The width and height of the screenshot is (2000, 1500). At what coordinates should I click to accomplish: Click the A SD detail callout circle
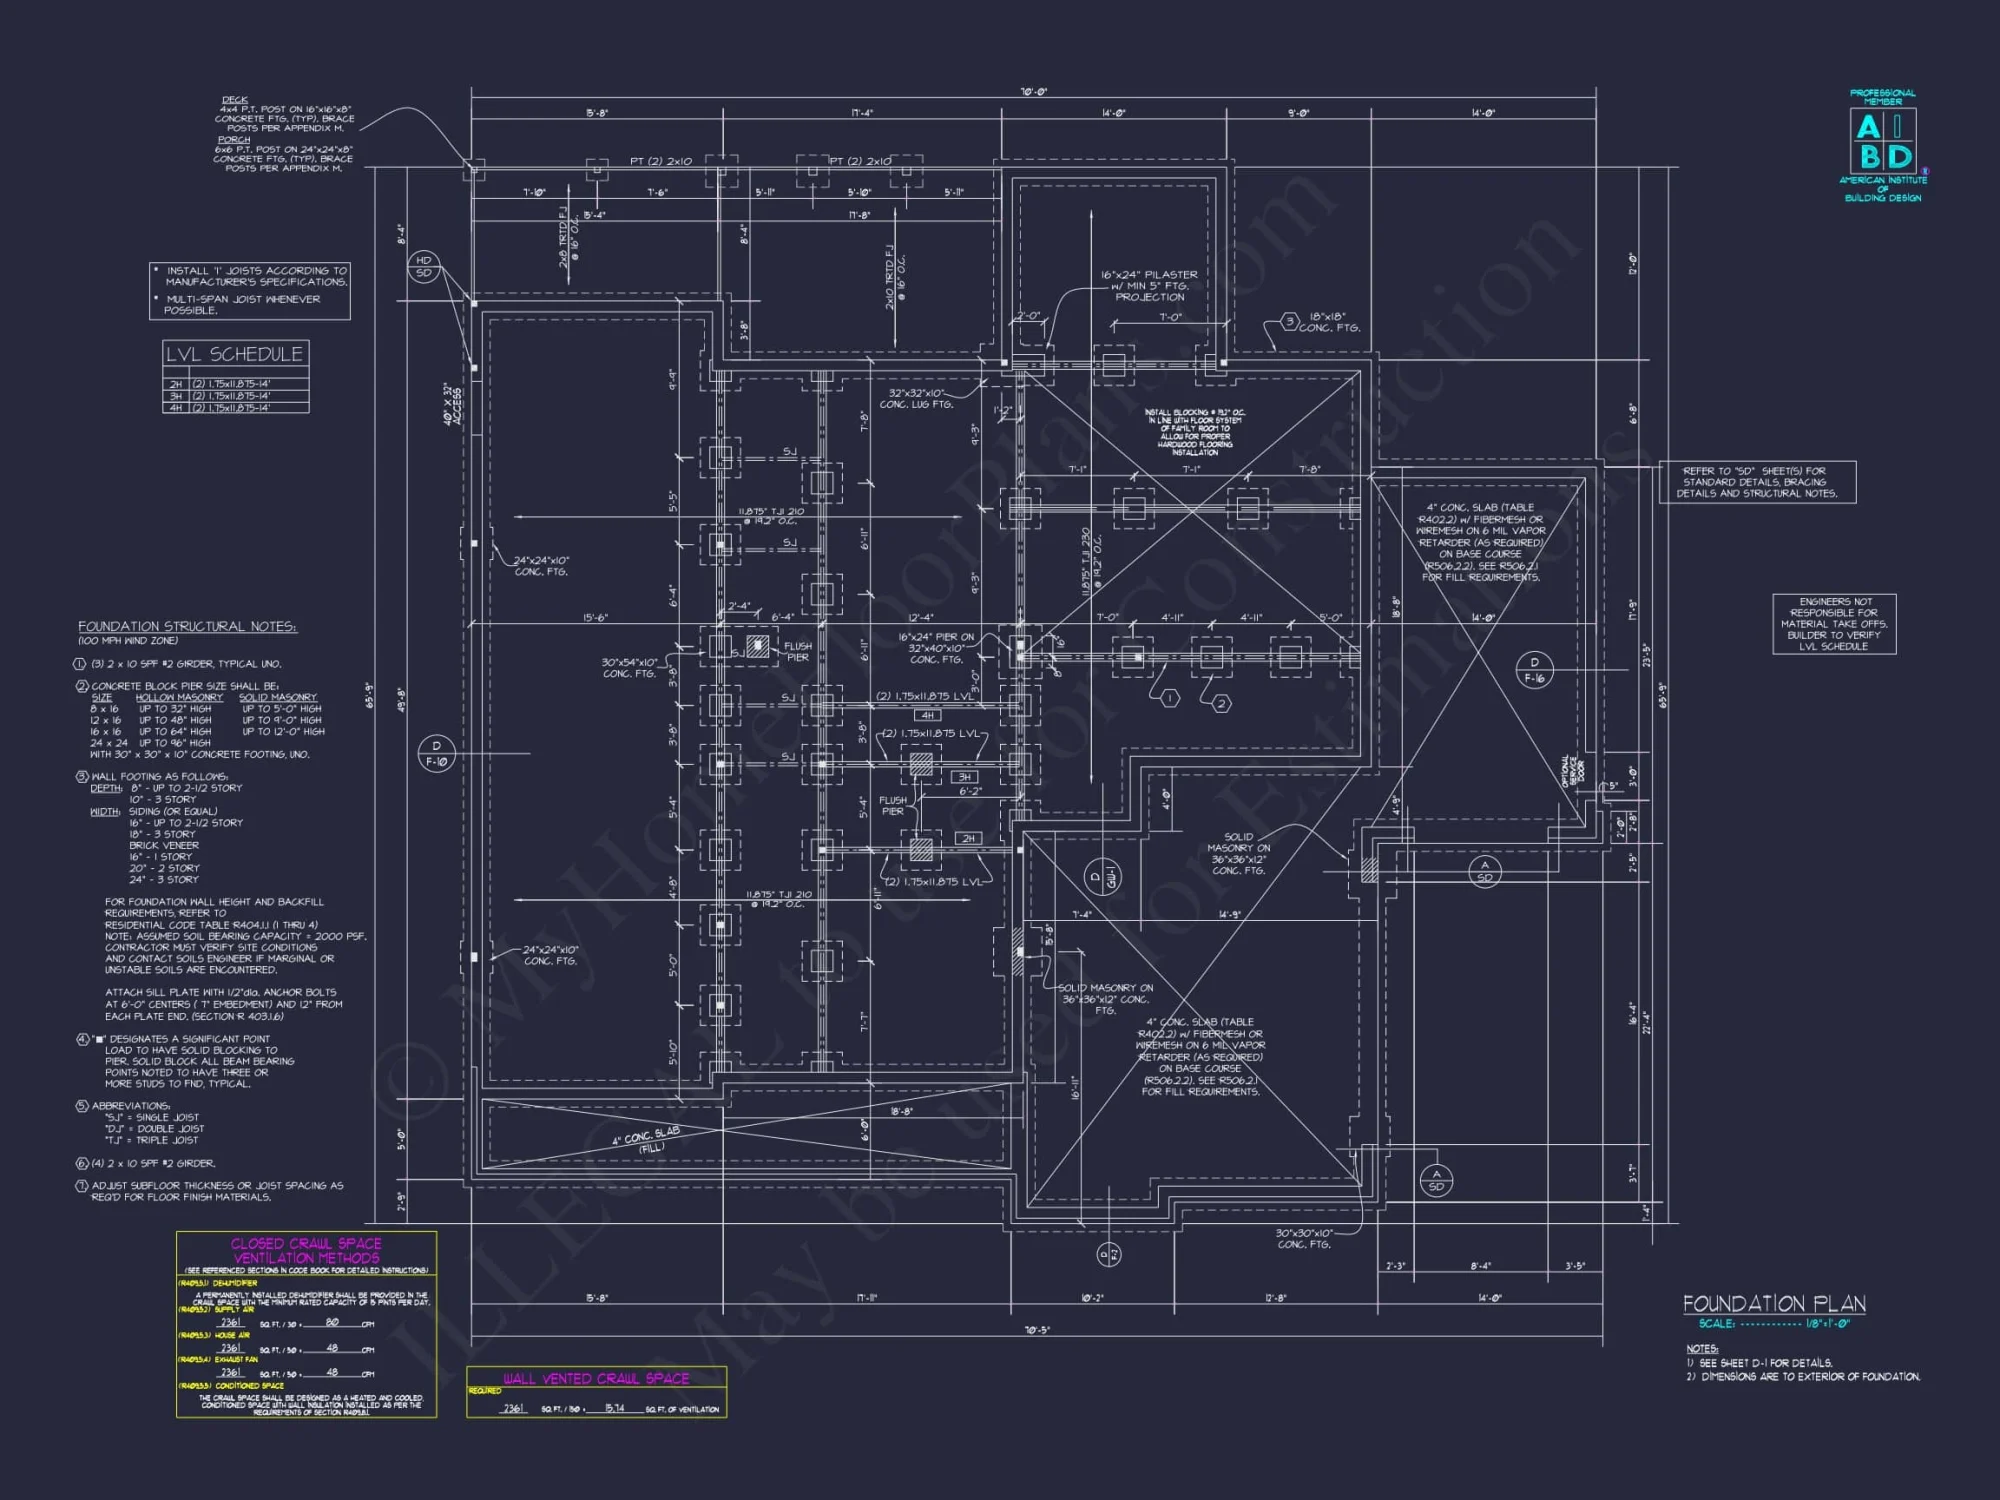1487,870
